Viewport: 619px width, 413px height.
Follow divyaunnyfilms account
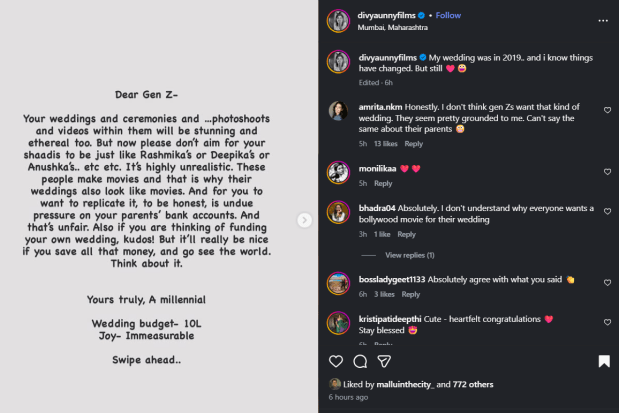(x=448, y=16)
